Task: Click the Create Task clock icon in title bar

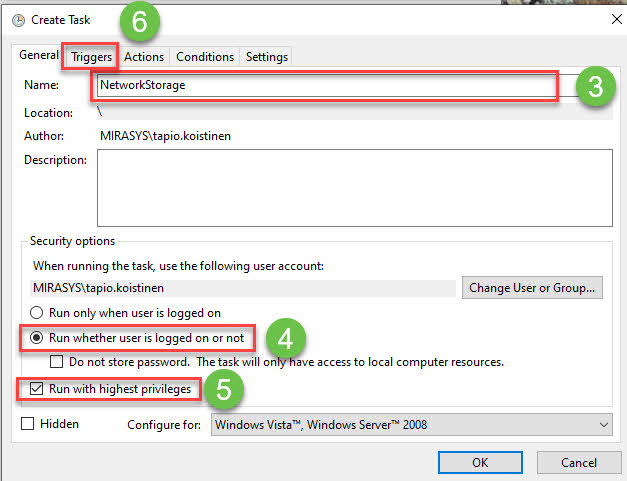Action: tap(18, 20)
